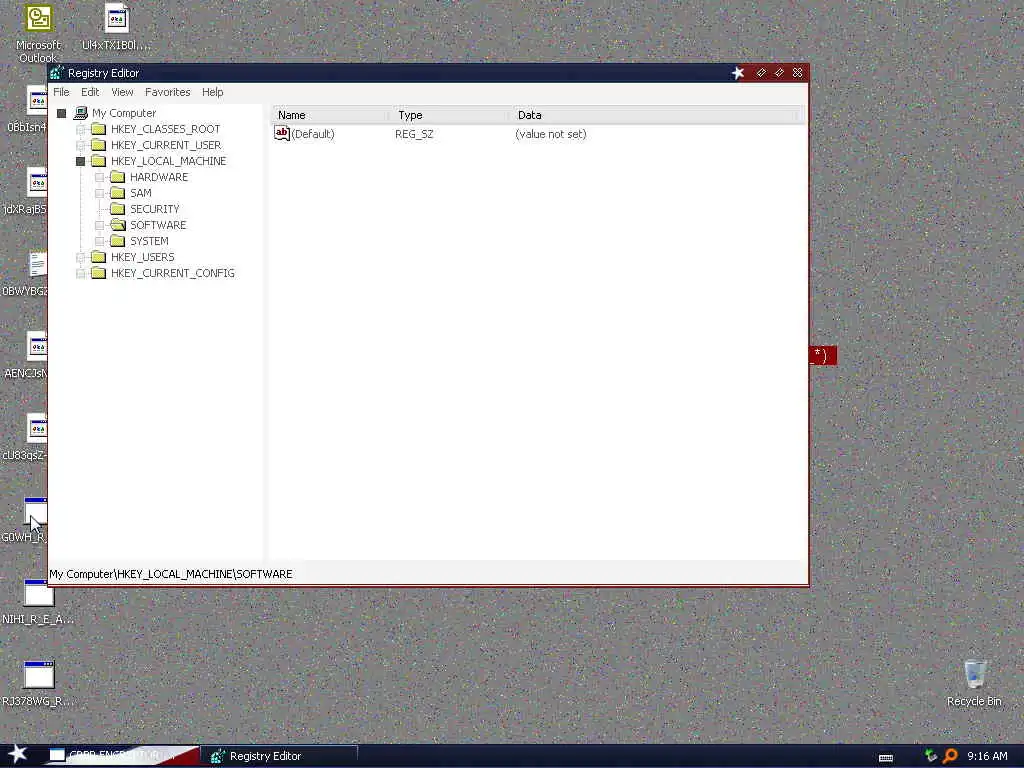Sort values by the Data column header
This screenshot has width=1024, height=768.
pos(655,115)
